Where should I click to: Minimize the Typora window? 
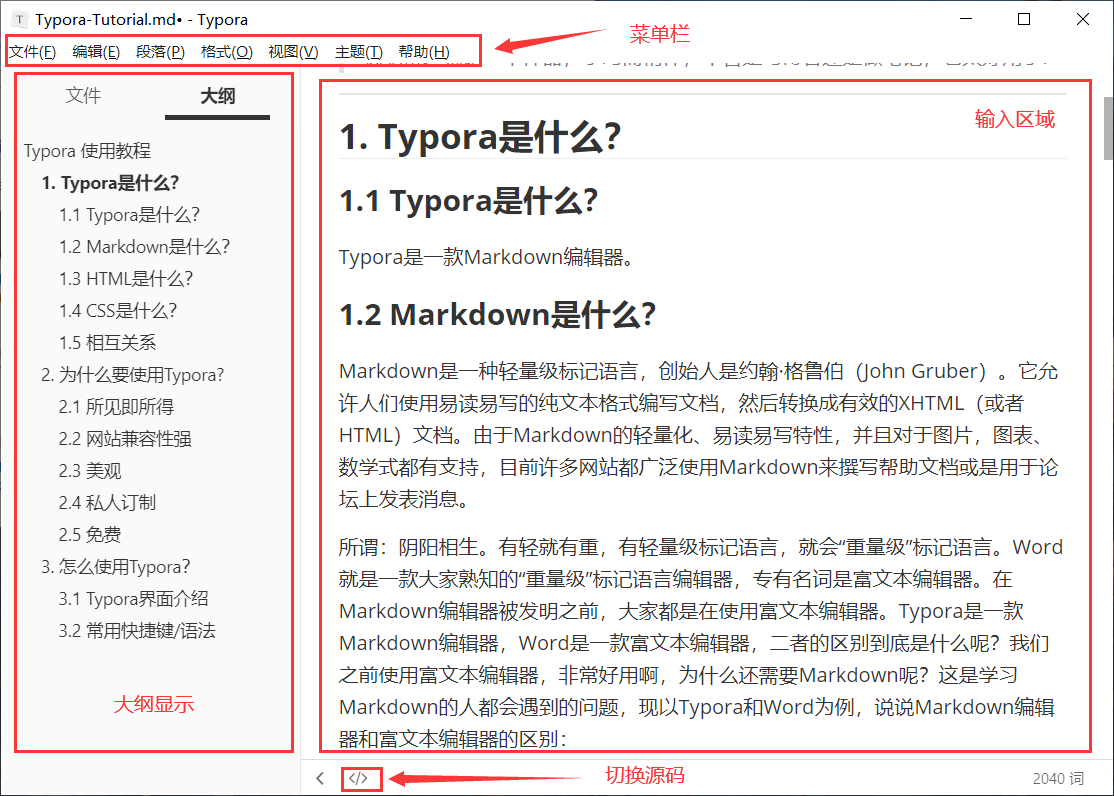pos(965,19)
